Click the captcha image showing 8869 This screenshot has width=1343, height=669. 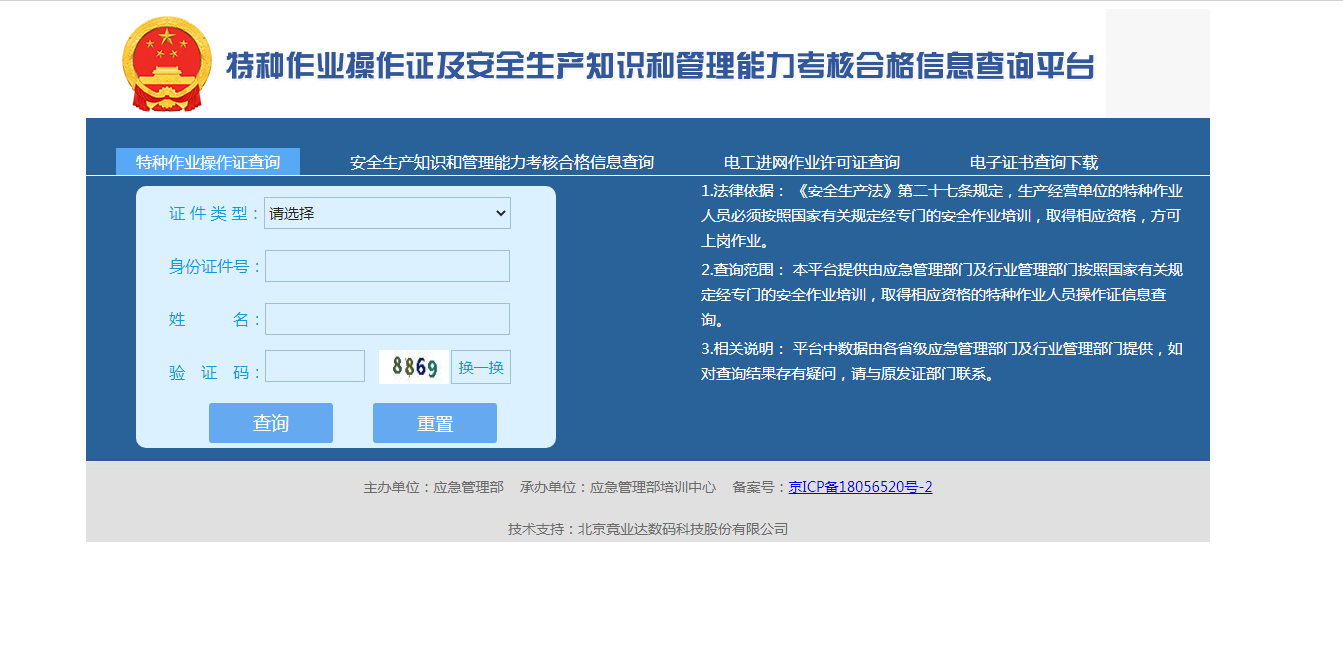click(414, 367)
